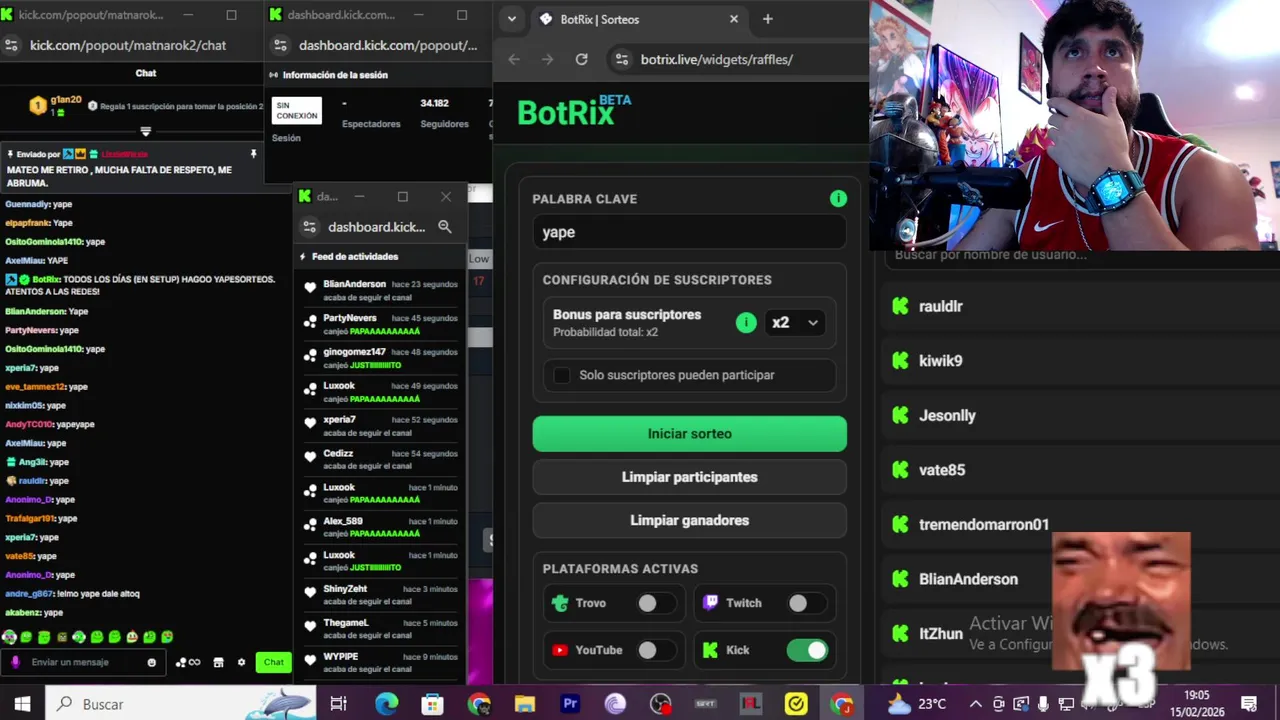This screenshot has height=720, width=1280.
Task: Click the purple microphone icon in chat input
Action: (x=15, y=662)
